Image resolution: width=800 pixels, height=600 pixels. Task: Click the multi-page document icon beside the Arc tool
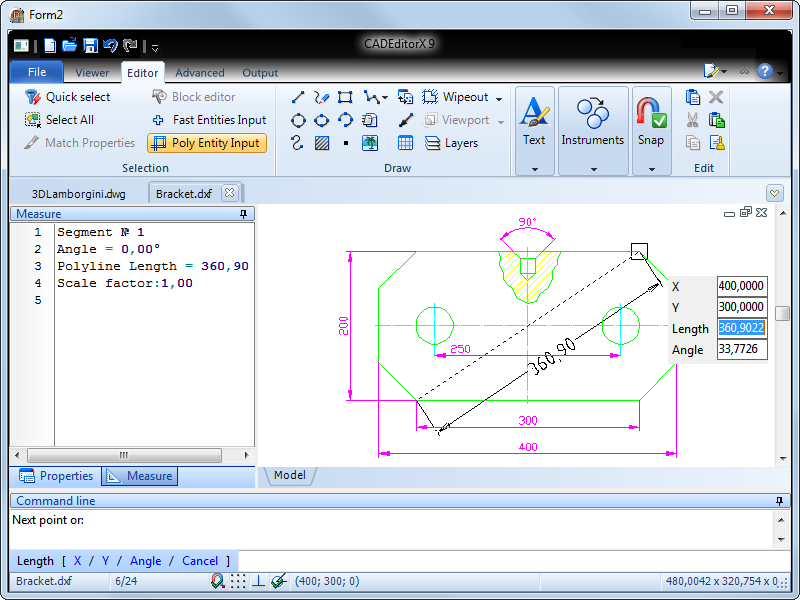369,120
